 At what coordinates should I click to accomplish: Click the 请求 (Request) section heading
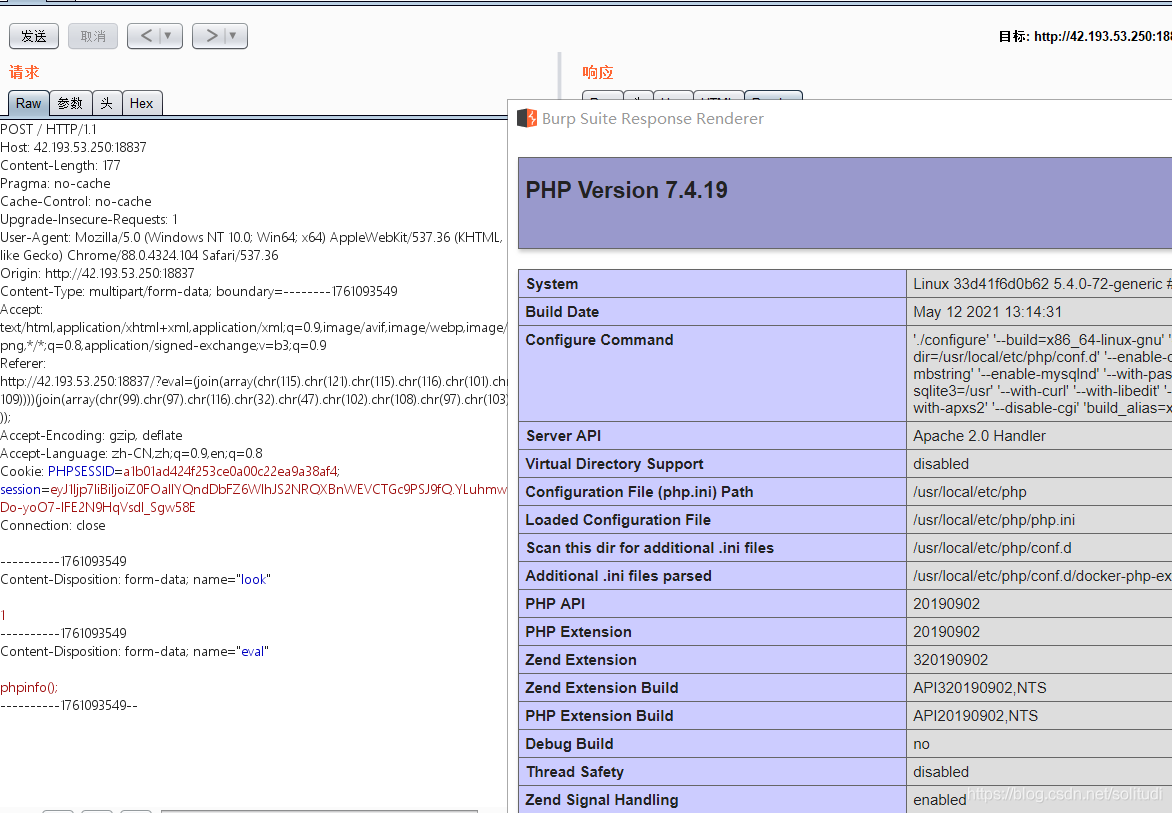tap(24, 72)
